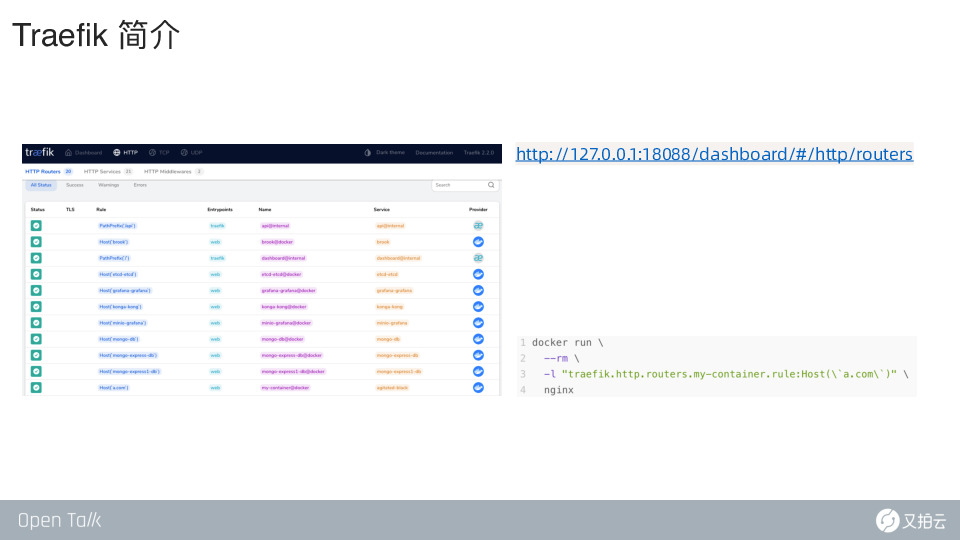Click the mongo-express1-db service tag
Image resolution: width=960 pixels, height=540 pixels.
tap(399, 372)
